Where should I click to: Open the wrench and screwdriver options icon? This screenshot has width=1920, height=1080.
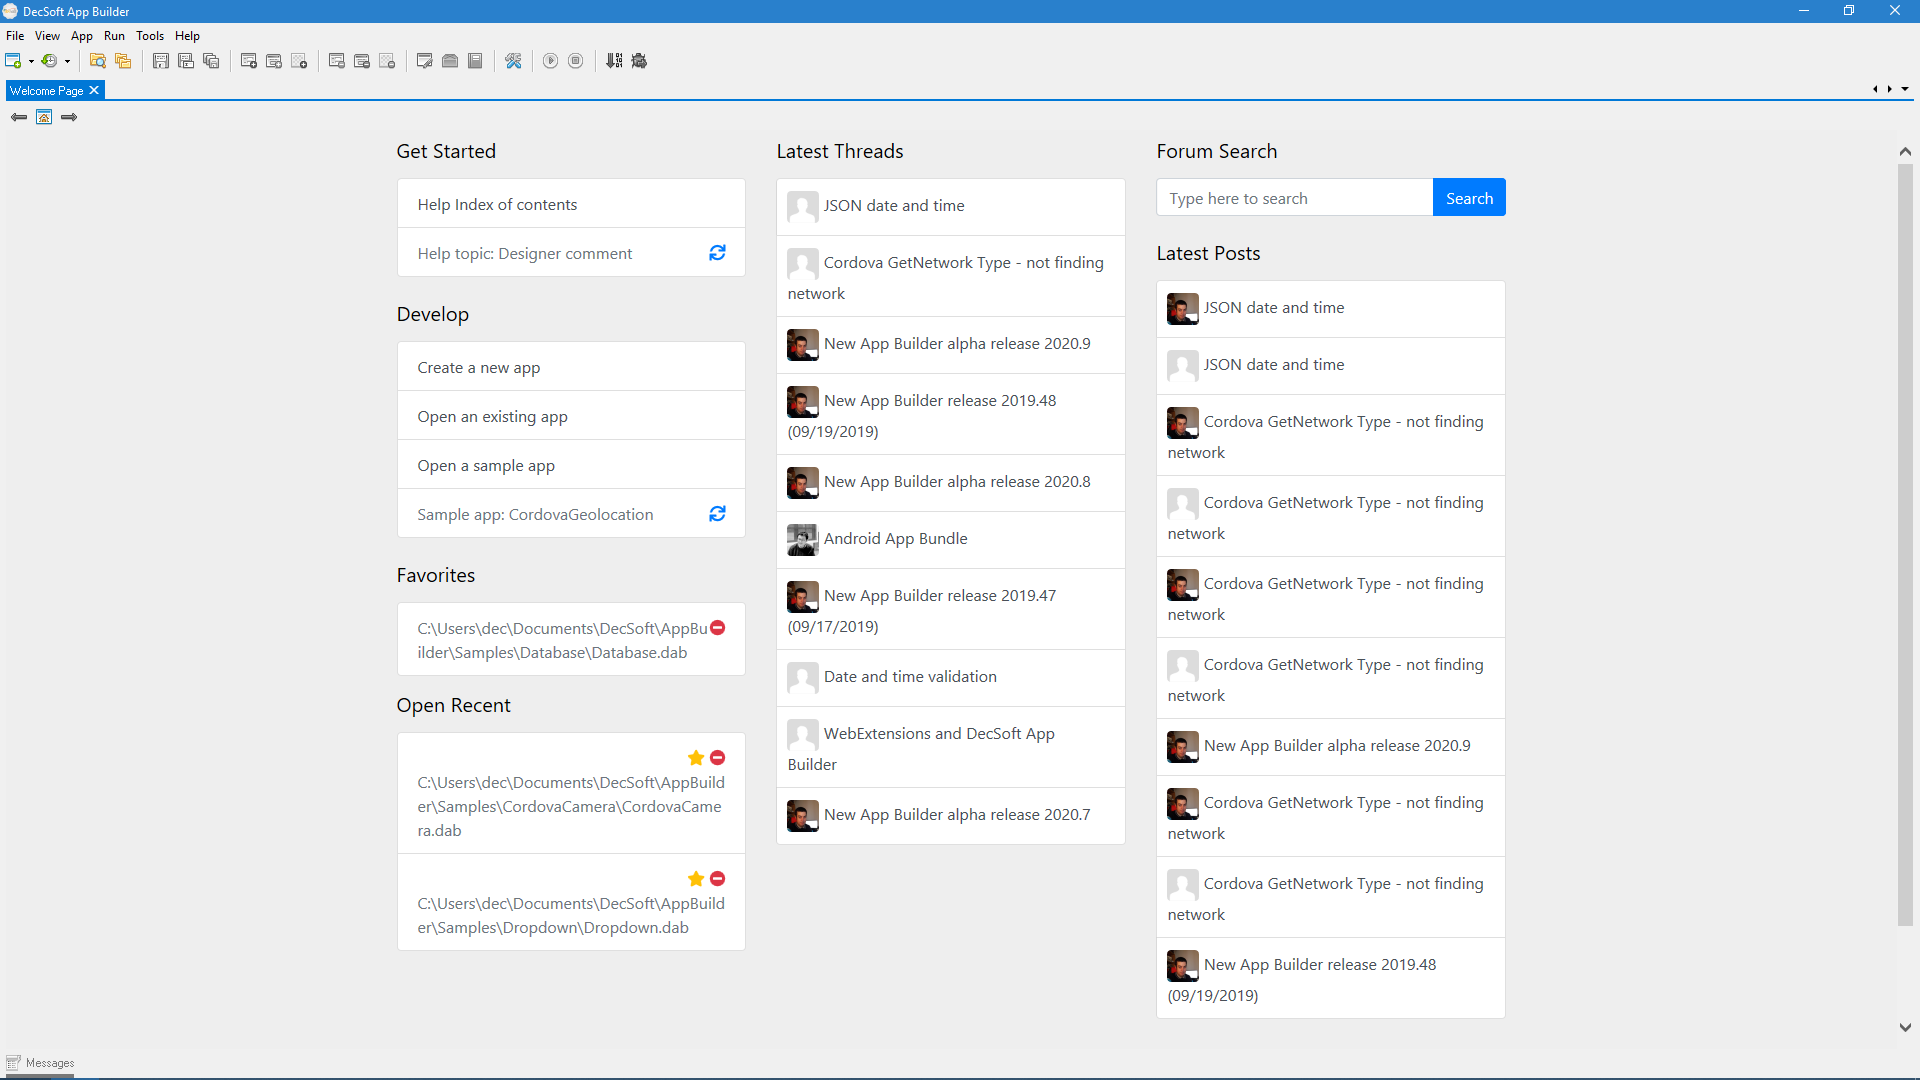pyautogui.click(x=513, y=61)
